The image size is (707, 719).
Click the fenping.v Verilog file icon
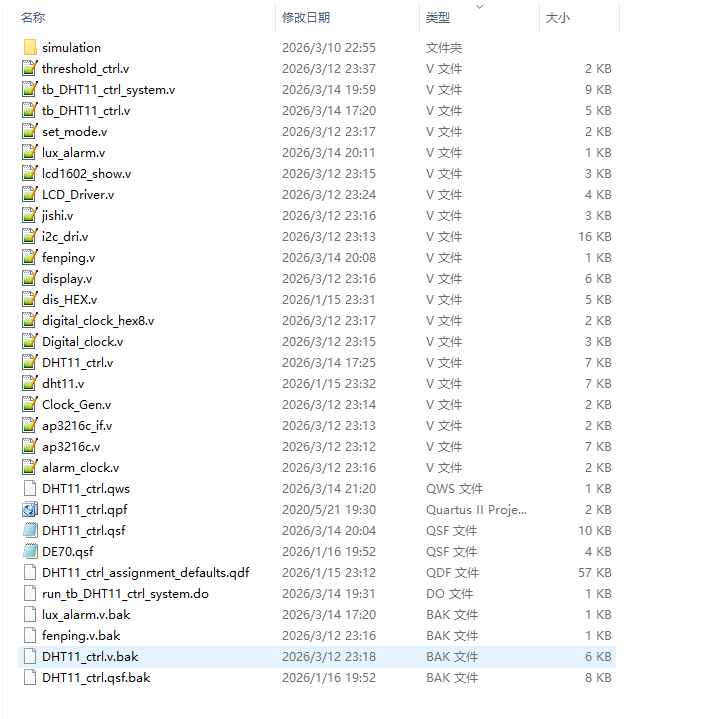coord(30,257)
